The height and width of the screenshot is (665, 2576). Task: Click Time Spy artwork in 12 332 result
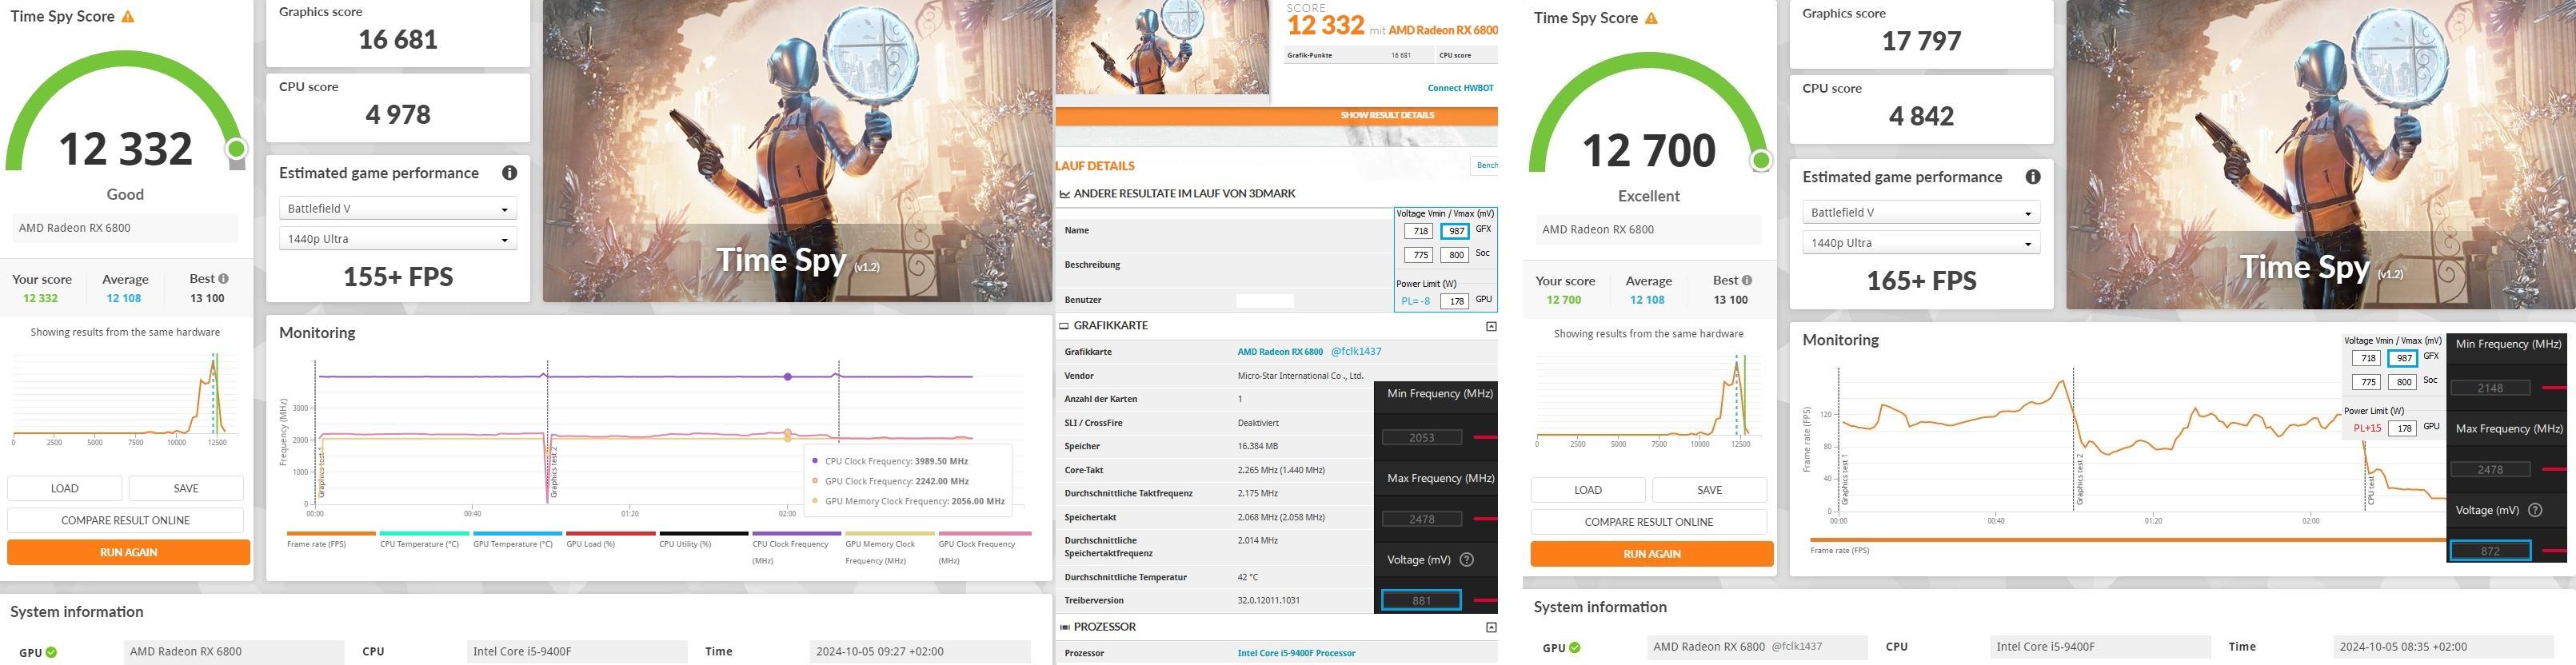(x=797, y=150)
